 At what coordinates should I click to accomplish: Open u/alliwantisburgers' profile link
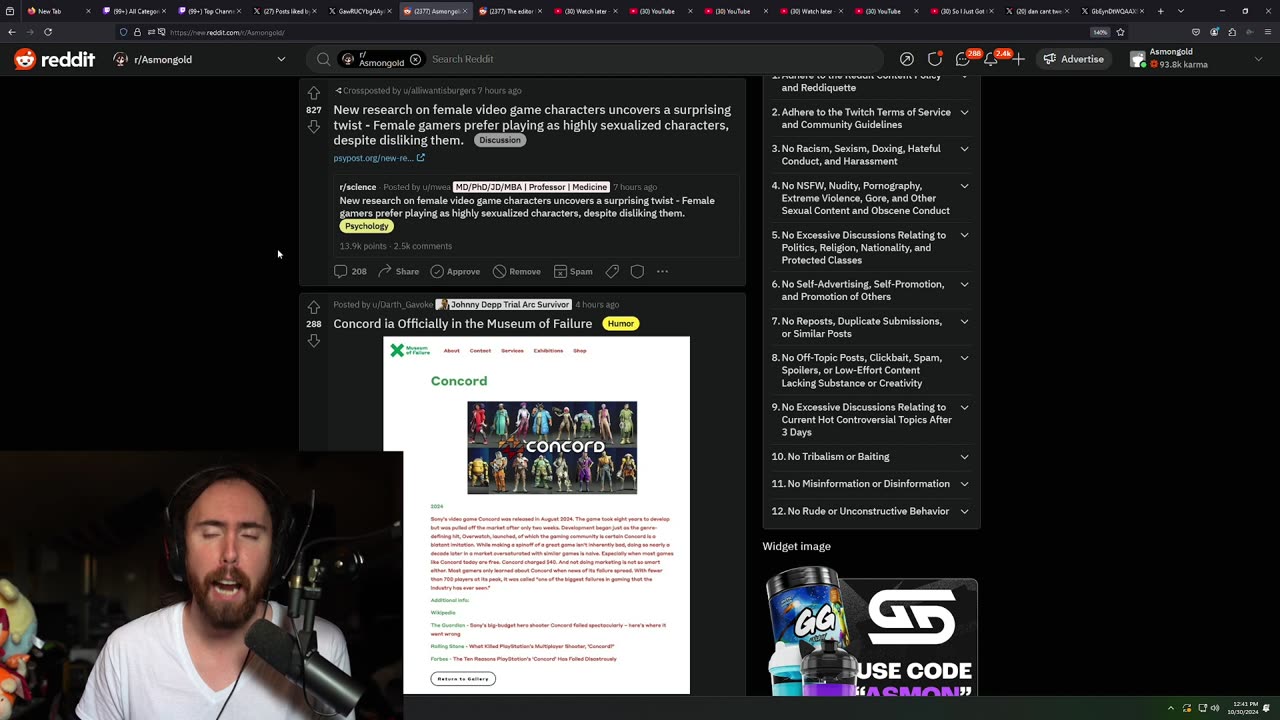(439, 91)
